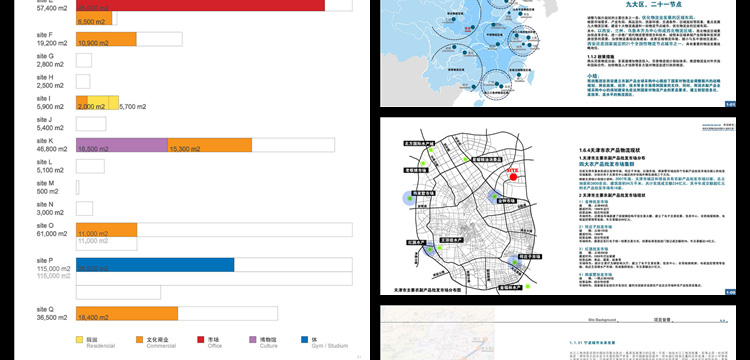Click the 1-01 page number badge
This screenshot has width=750, height=360.
pyautogui.click(x=730, y=104)
